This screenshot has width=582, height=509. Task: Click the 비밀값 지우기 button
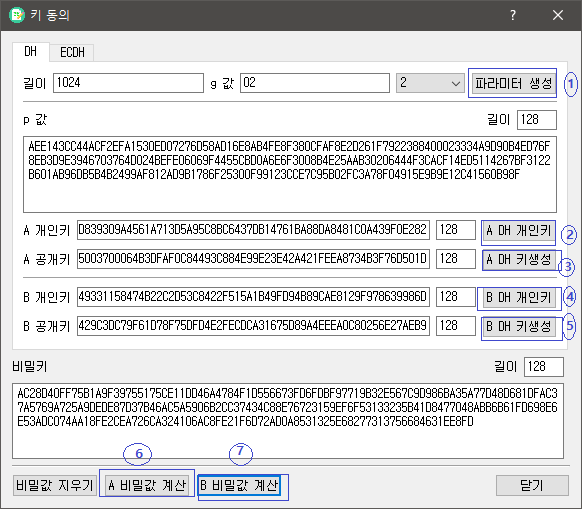coord(55,485)
